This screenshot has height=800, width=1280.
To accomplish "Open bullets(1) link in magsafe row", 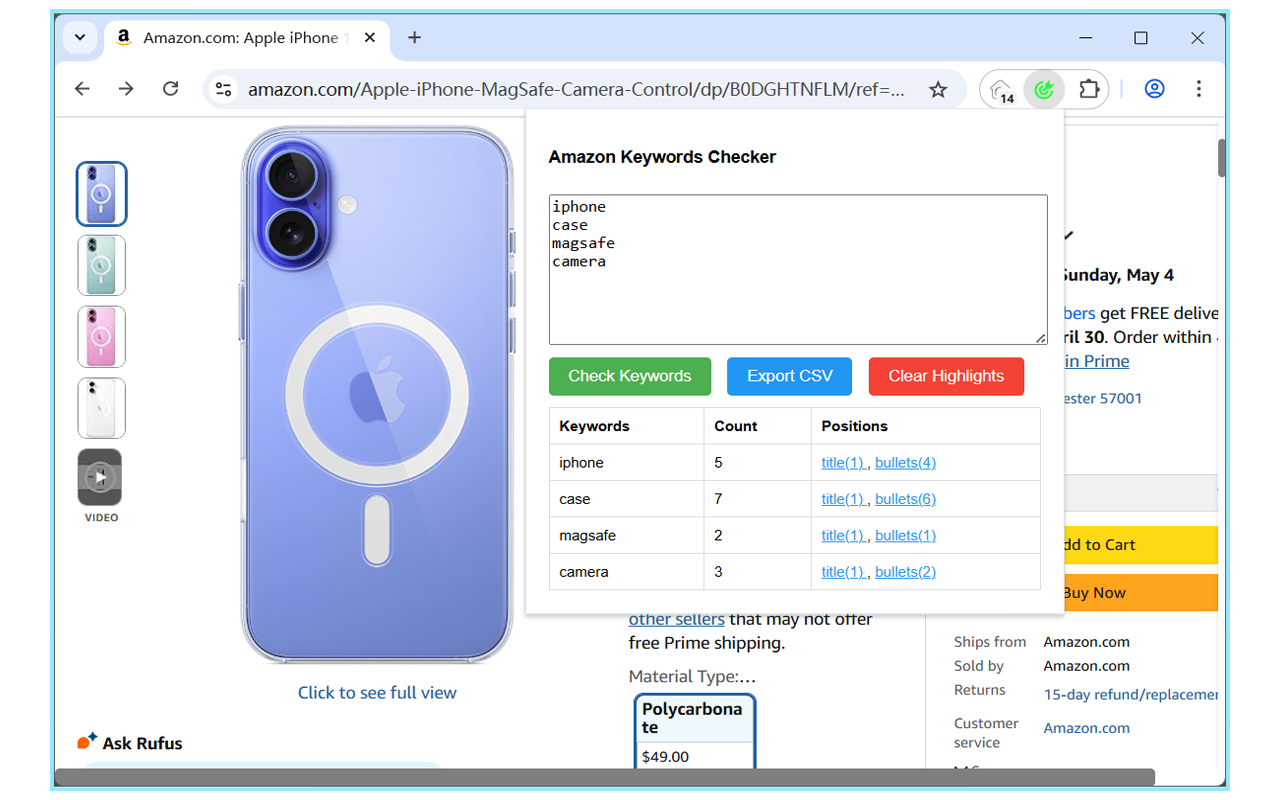I will coord(905,536).
